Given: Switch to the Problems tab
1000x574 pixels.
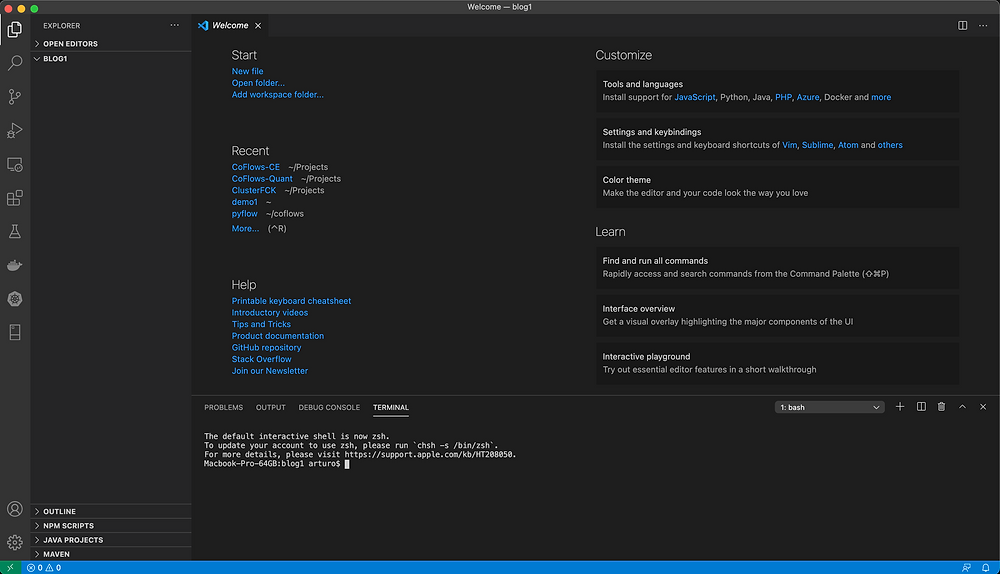Looking at the screenshot, I should click(223, 408).
